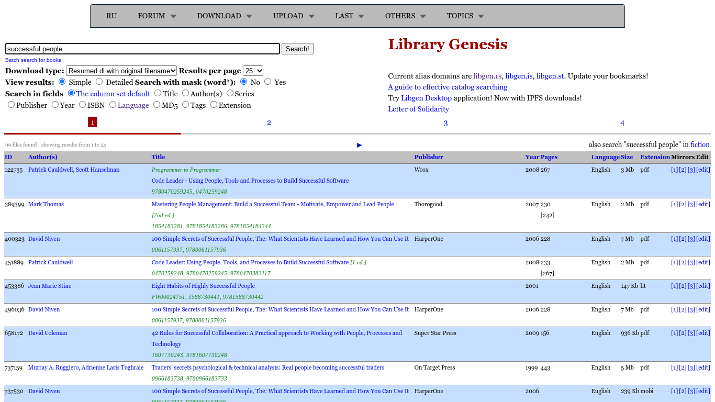Viewport: 715px width, 402px height.
Task: Select the Detailed view results radio button
Action: pyautogui.click(x=99, y=82)
